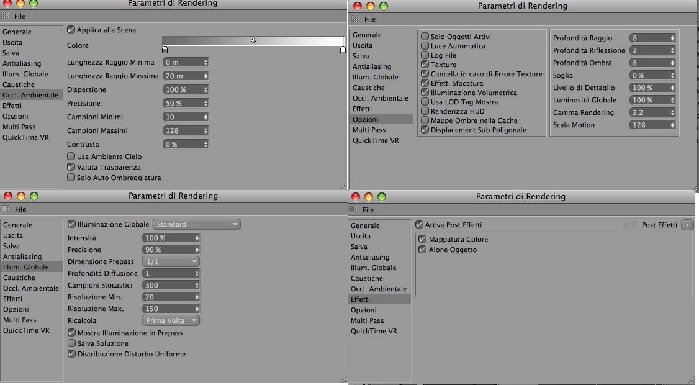This screenshot has height=385, width=699.
Task: Click the Profondità Raggio stepper arrows
Action: pos(672,38)
